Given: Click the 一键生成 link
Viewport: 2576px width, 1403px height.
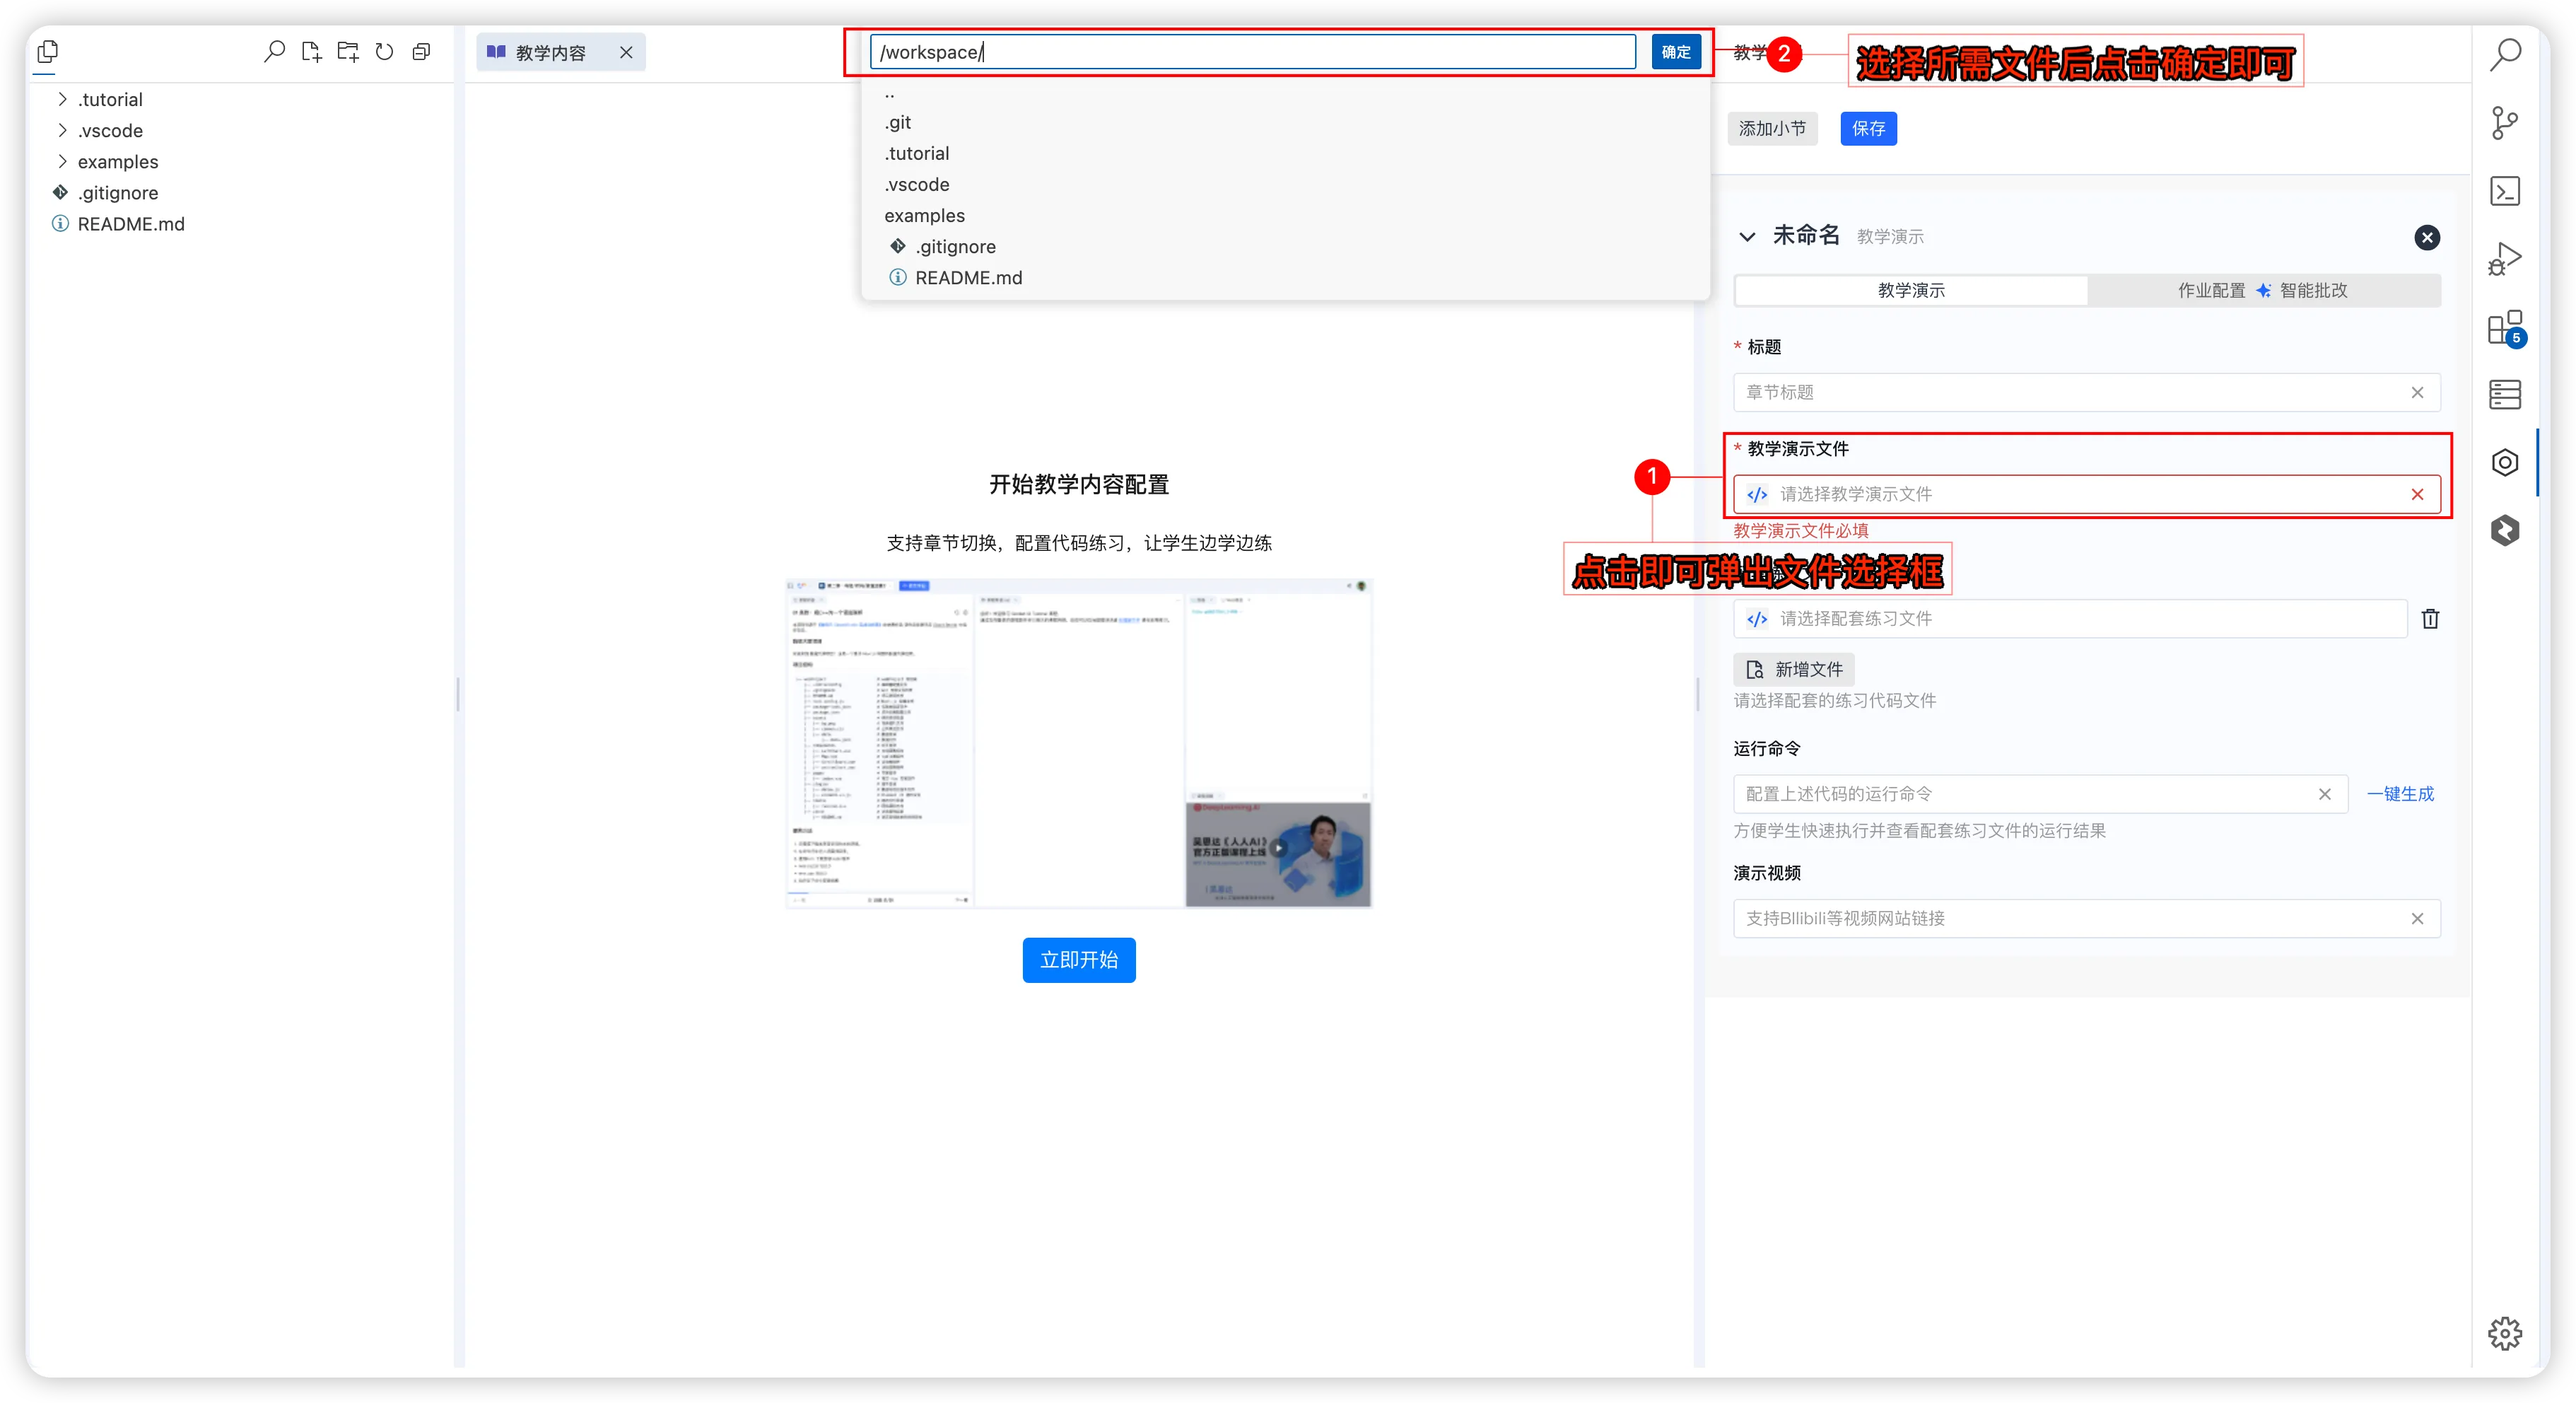Looking at the screenshot, I should pyautogui.click(x=2400, y=794).
